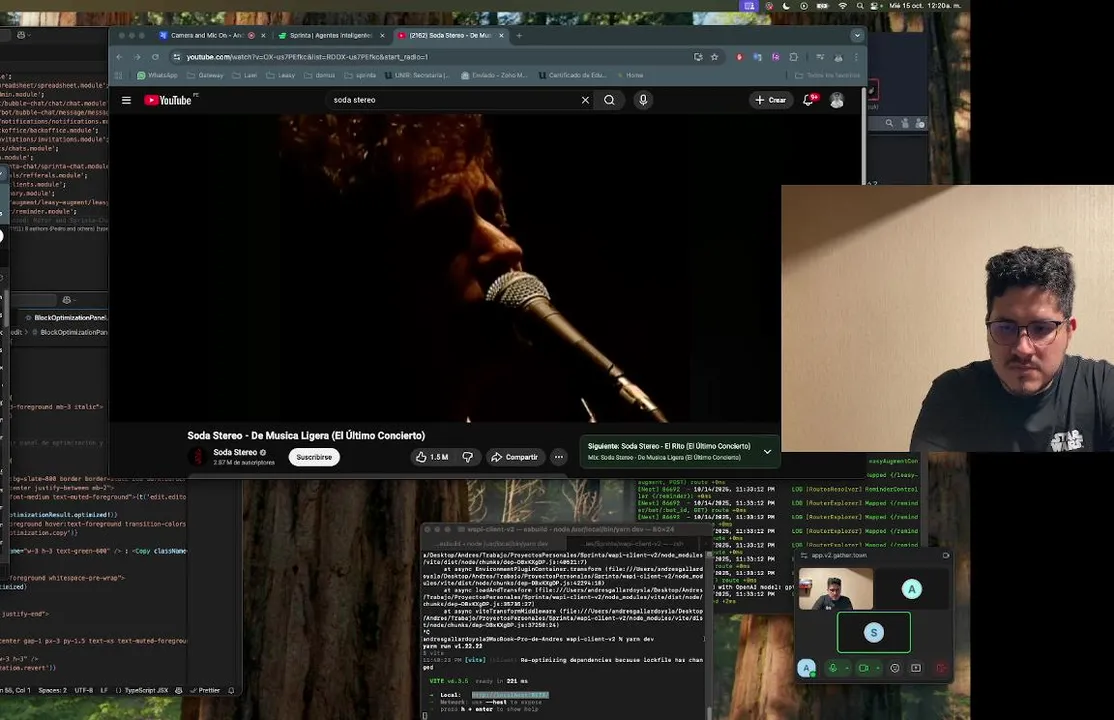Click the LF line ending indicator
The width and height of the screenshot is (1114, 720).
coord(104,690)
